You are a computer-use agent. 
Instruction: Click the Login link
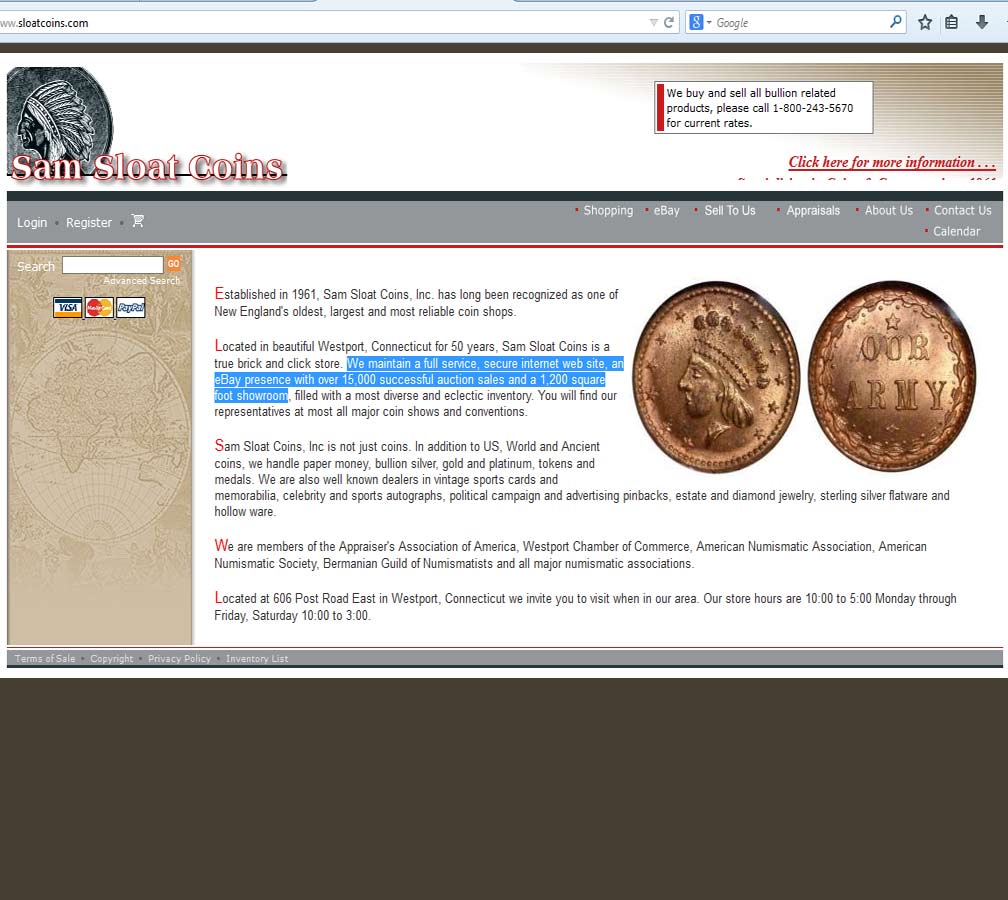(32, 222)
